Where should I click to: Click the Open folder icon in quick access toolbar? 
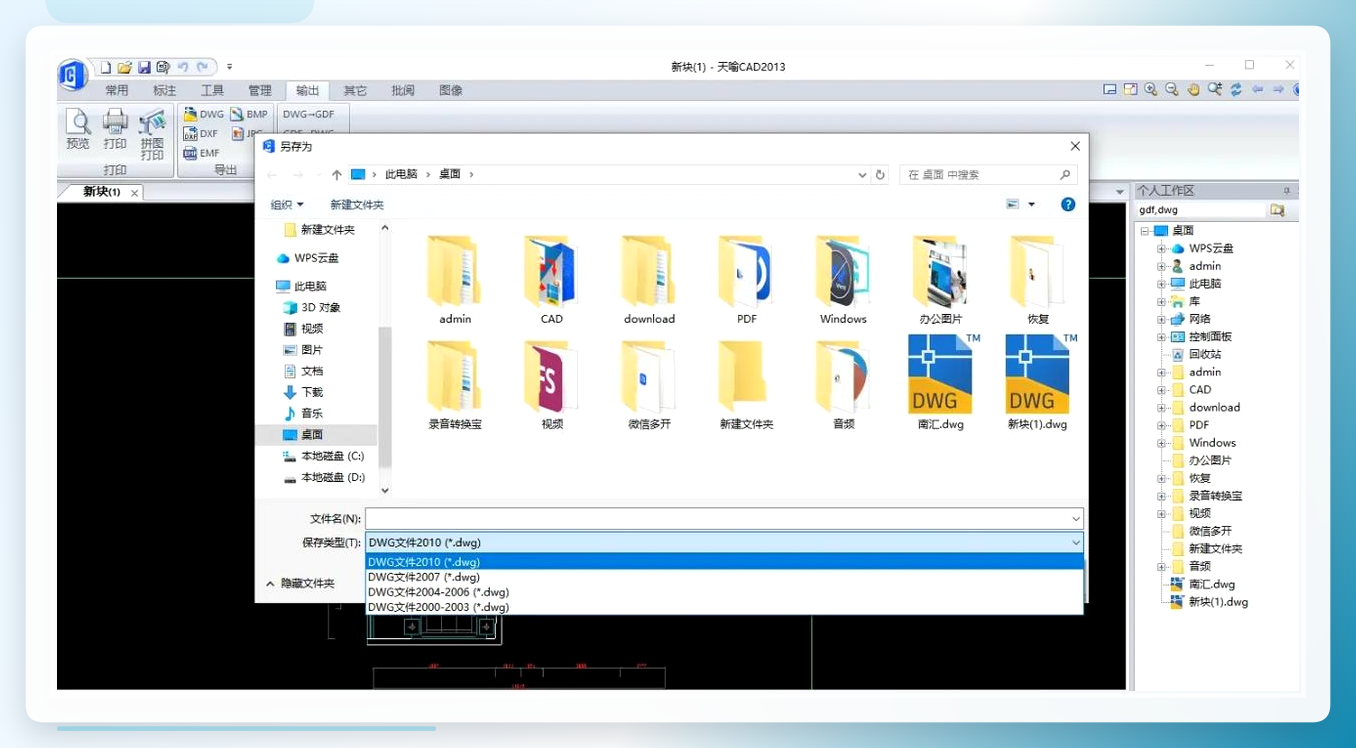point(124,67)
